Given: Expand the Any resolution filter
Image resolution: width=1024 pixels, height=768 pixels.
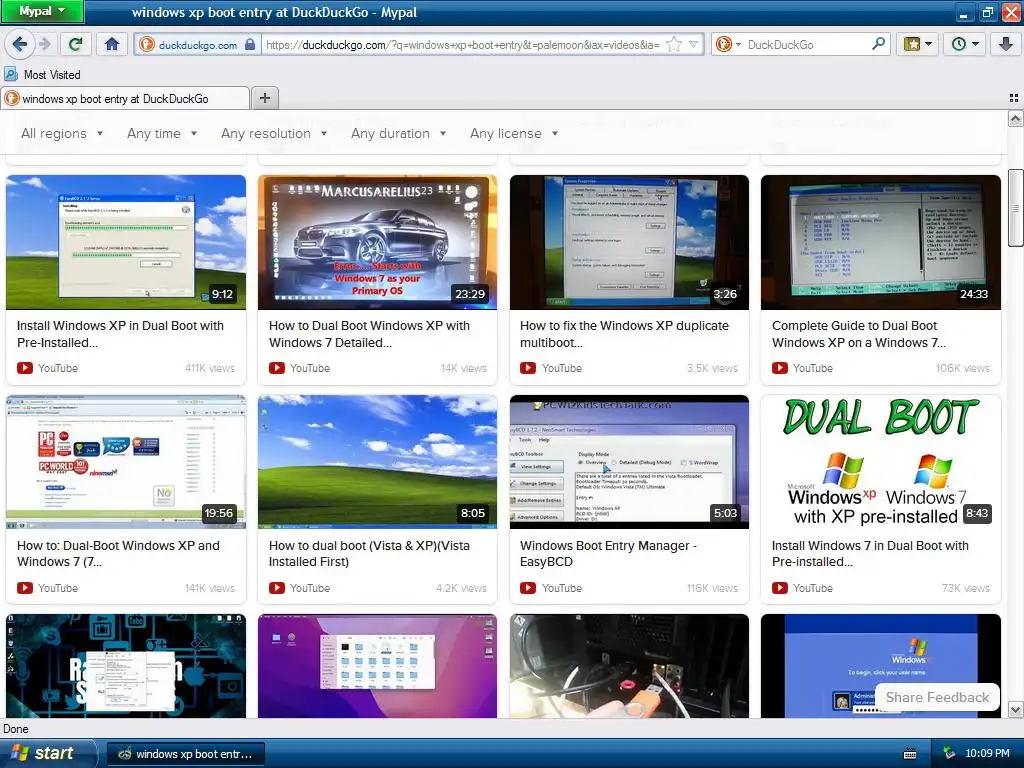Looking at the screenshot, I should click(274, 133).
